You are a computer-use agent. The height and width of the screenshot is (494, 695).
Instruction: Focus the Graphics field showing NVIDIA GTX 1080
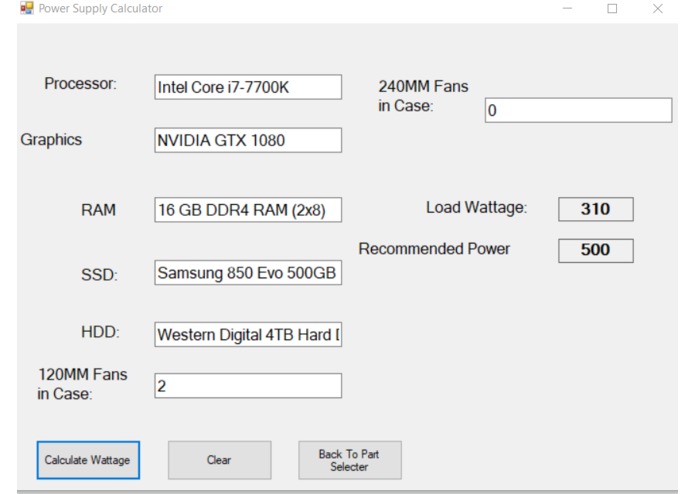(x=248, y=140)
